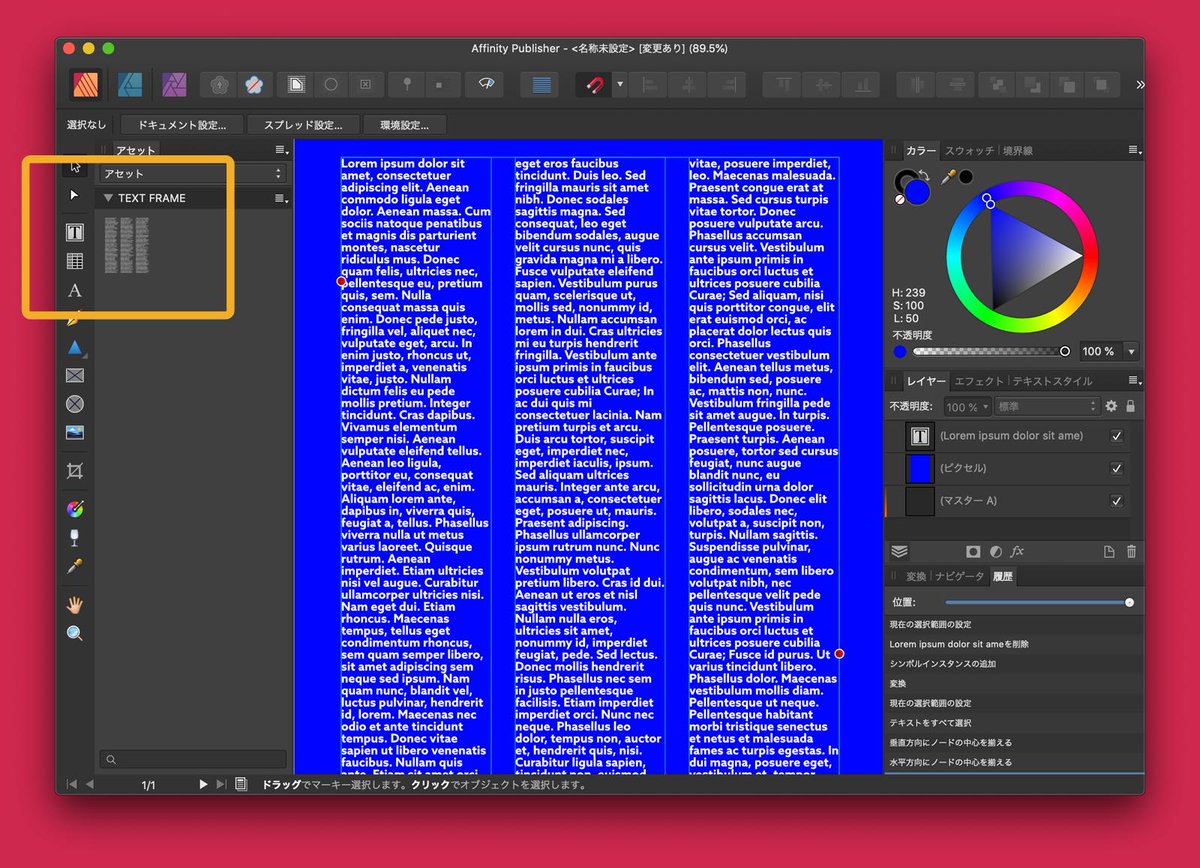1200x868 pixels.
Task: Select the View hand tool
Action: click(x=75, y=604)
